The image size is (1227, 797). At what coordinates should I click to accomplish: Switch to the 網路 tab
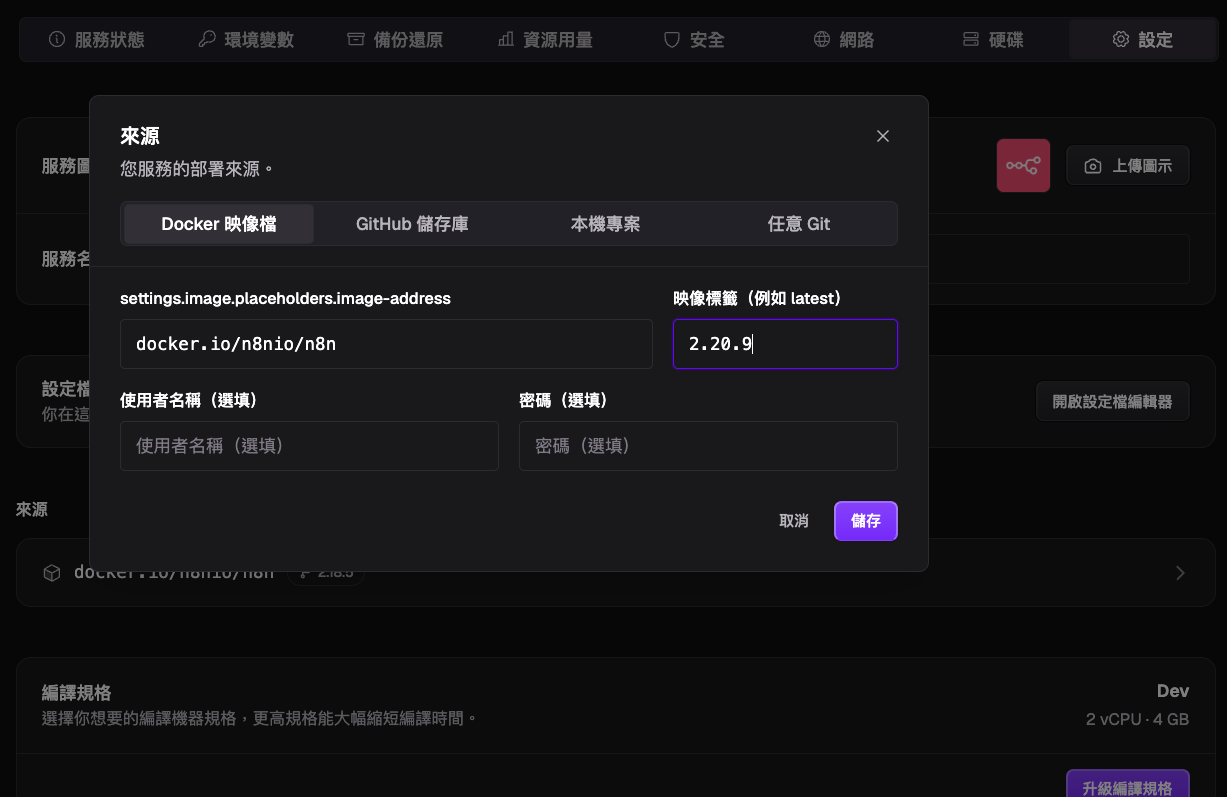click(x=844, y=40)
